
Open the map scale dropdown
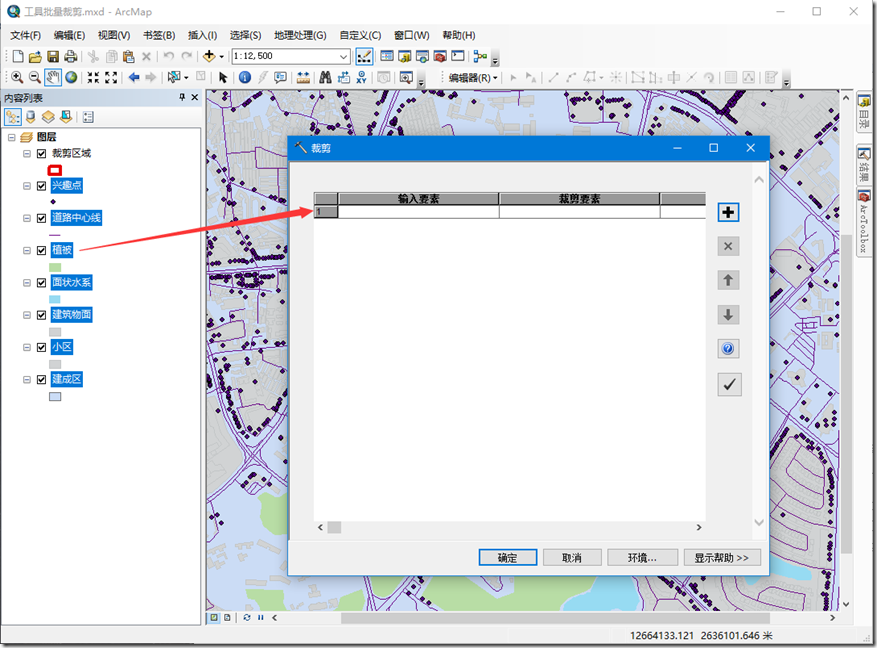pyautogui.click(x=343, y=56)
